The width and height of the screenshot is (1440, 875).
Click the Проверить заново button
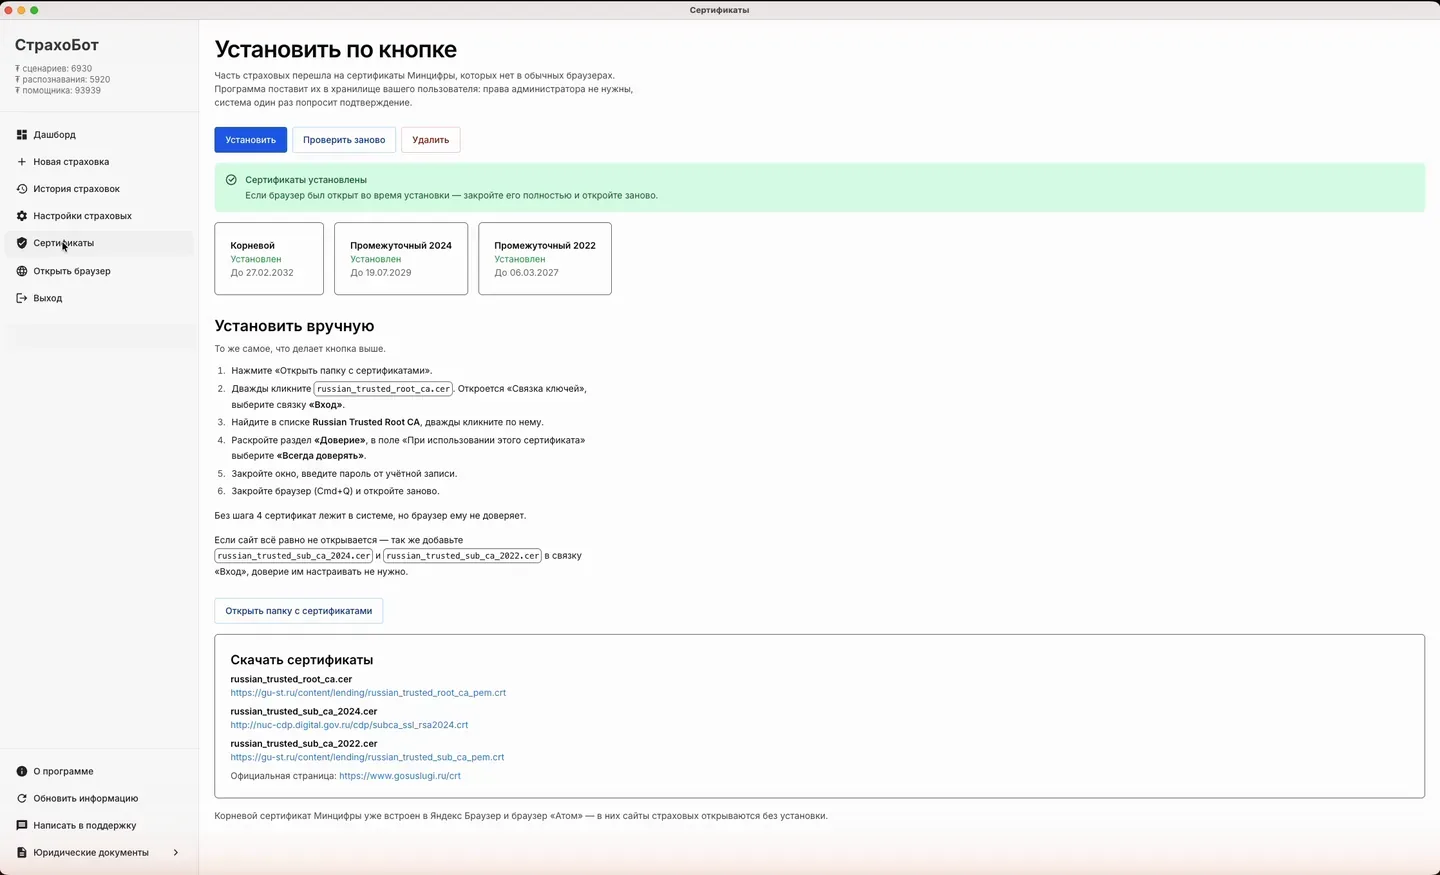click(344, 140)
